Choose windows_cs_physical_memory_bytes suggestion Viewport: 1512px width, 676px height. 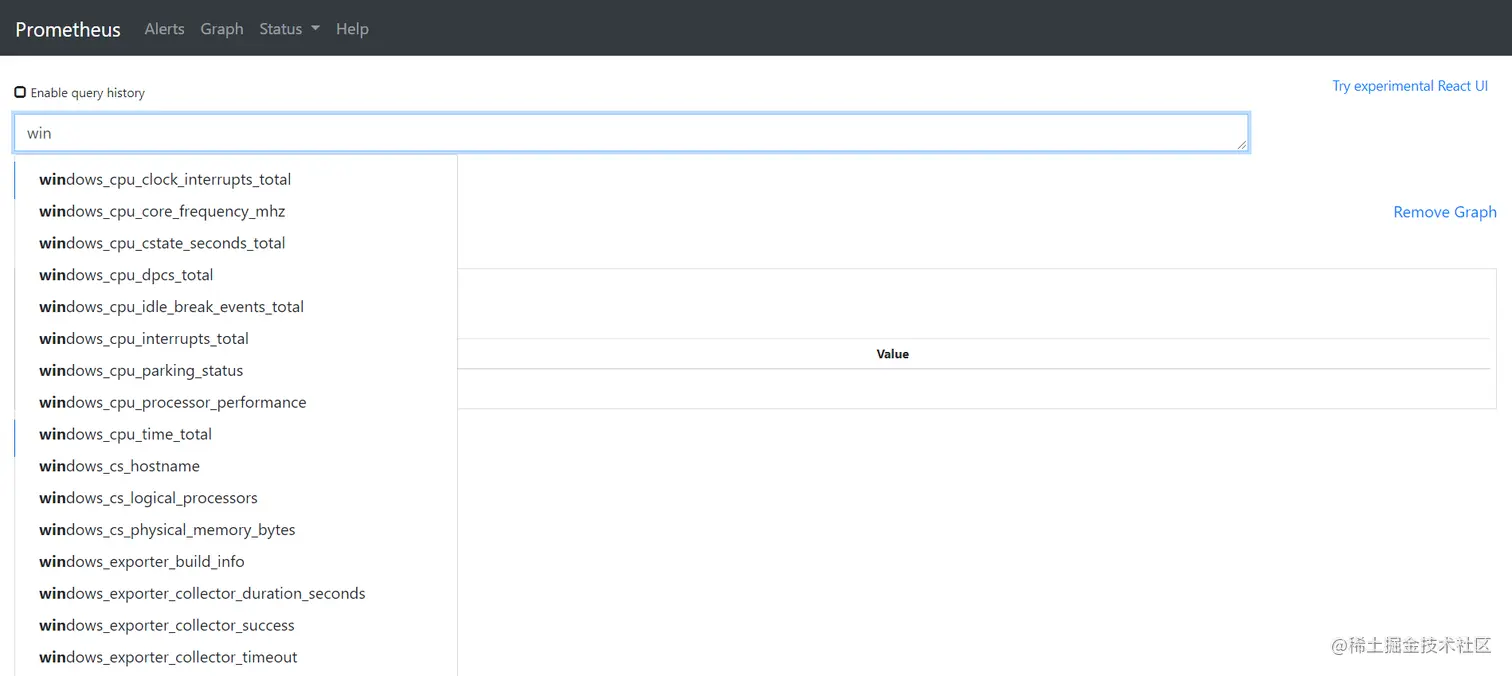[237, 530]
